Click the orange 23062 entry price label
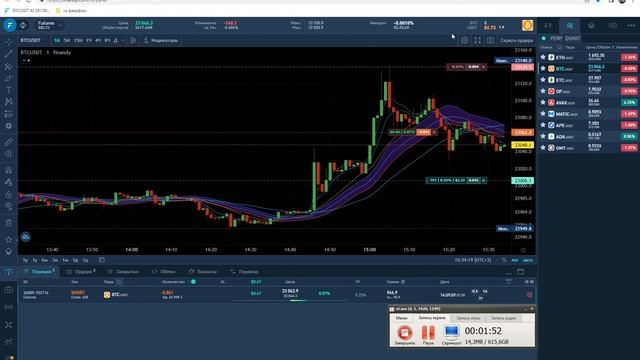Viewport: 640px width, 360px height. coord(522,133)
